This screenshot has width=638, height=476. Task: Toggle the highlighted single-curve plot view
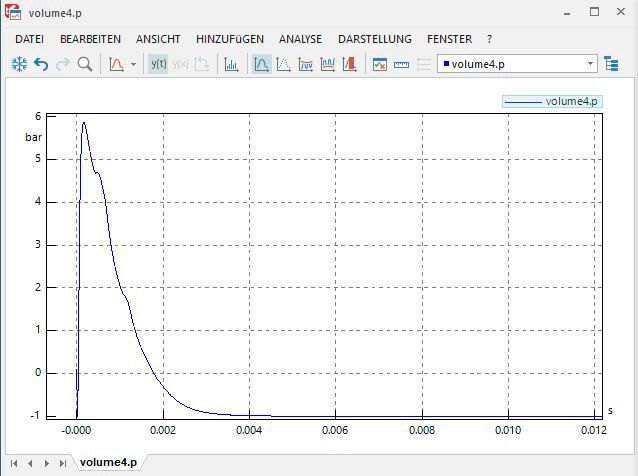pyautogui.click(x=261, y=64)
